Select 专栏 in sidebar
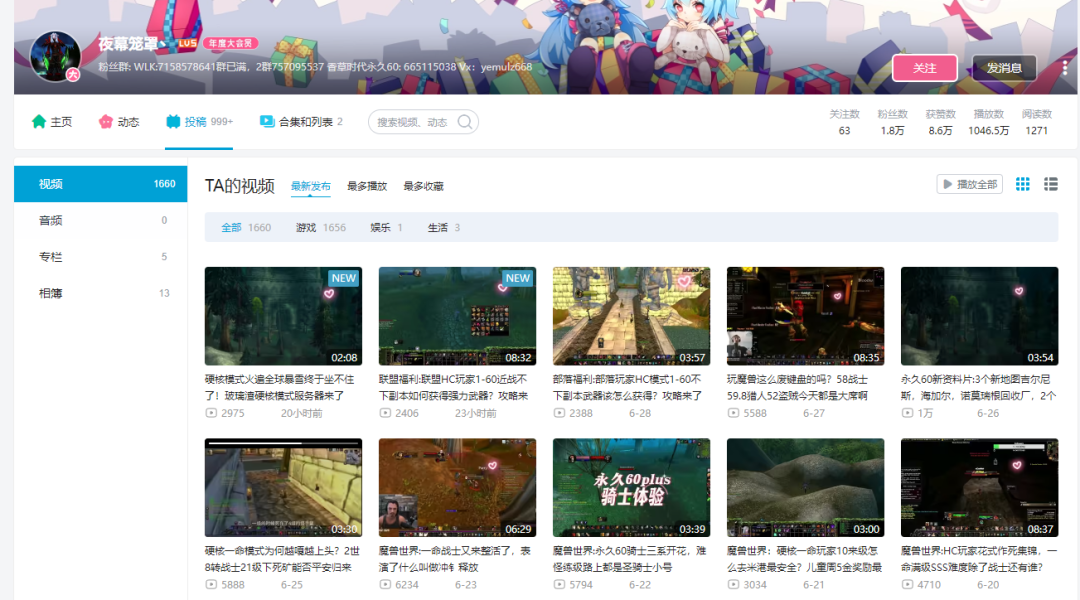This screenshot has width=1080, height=600. click(101, 257)
